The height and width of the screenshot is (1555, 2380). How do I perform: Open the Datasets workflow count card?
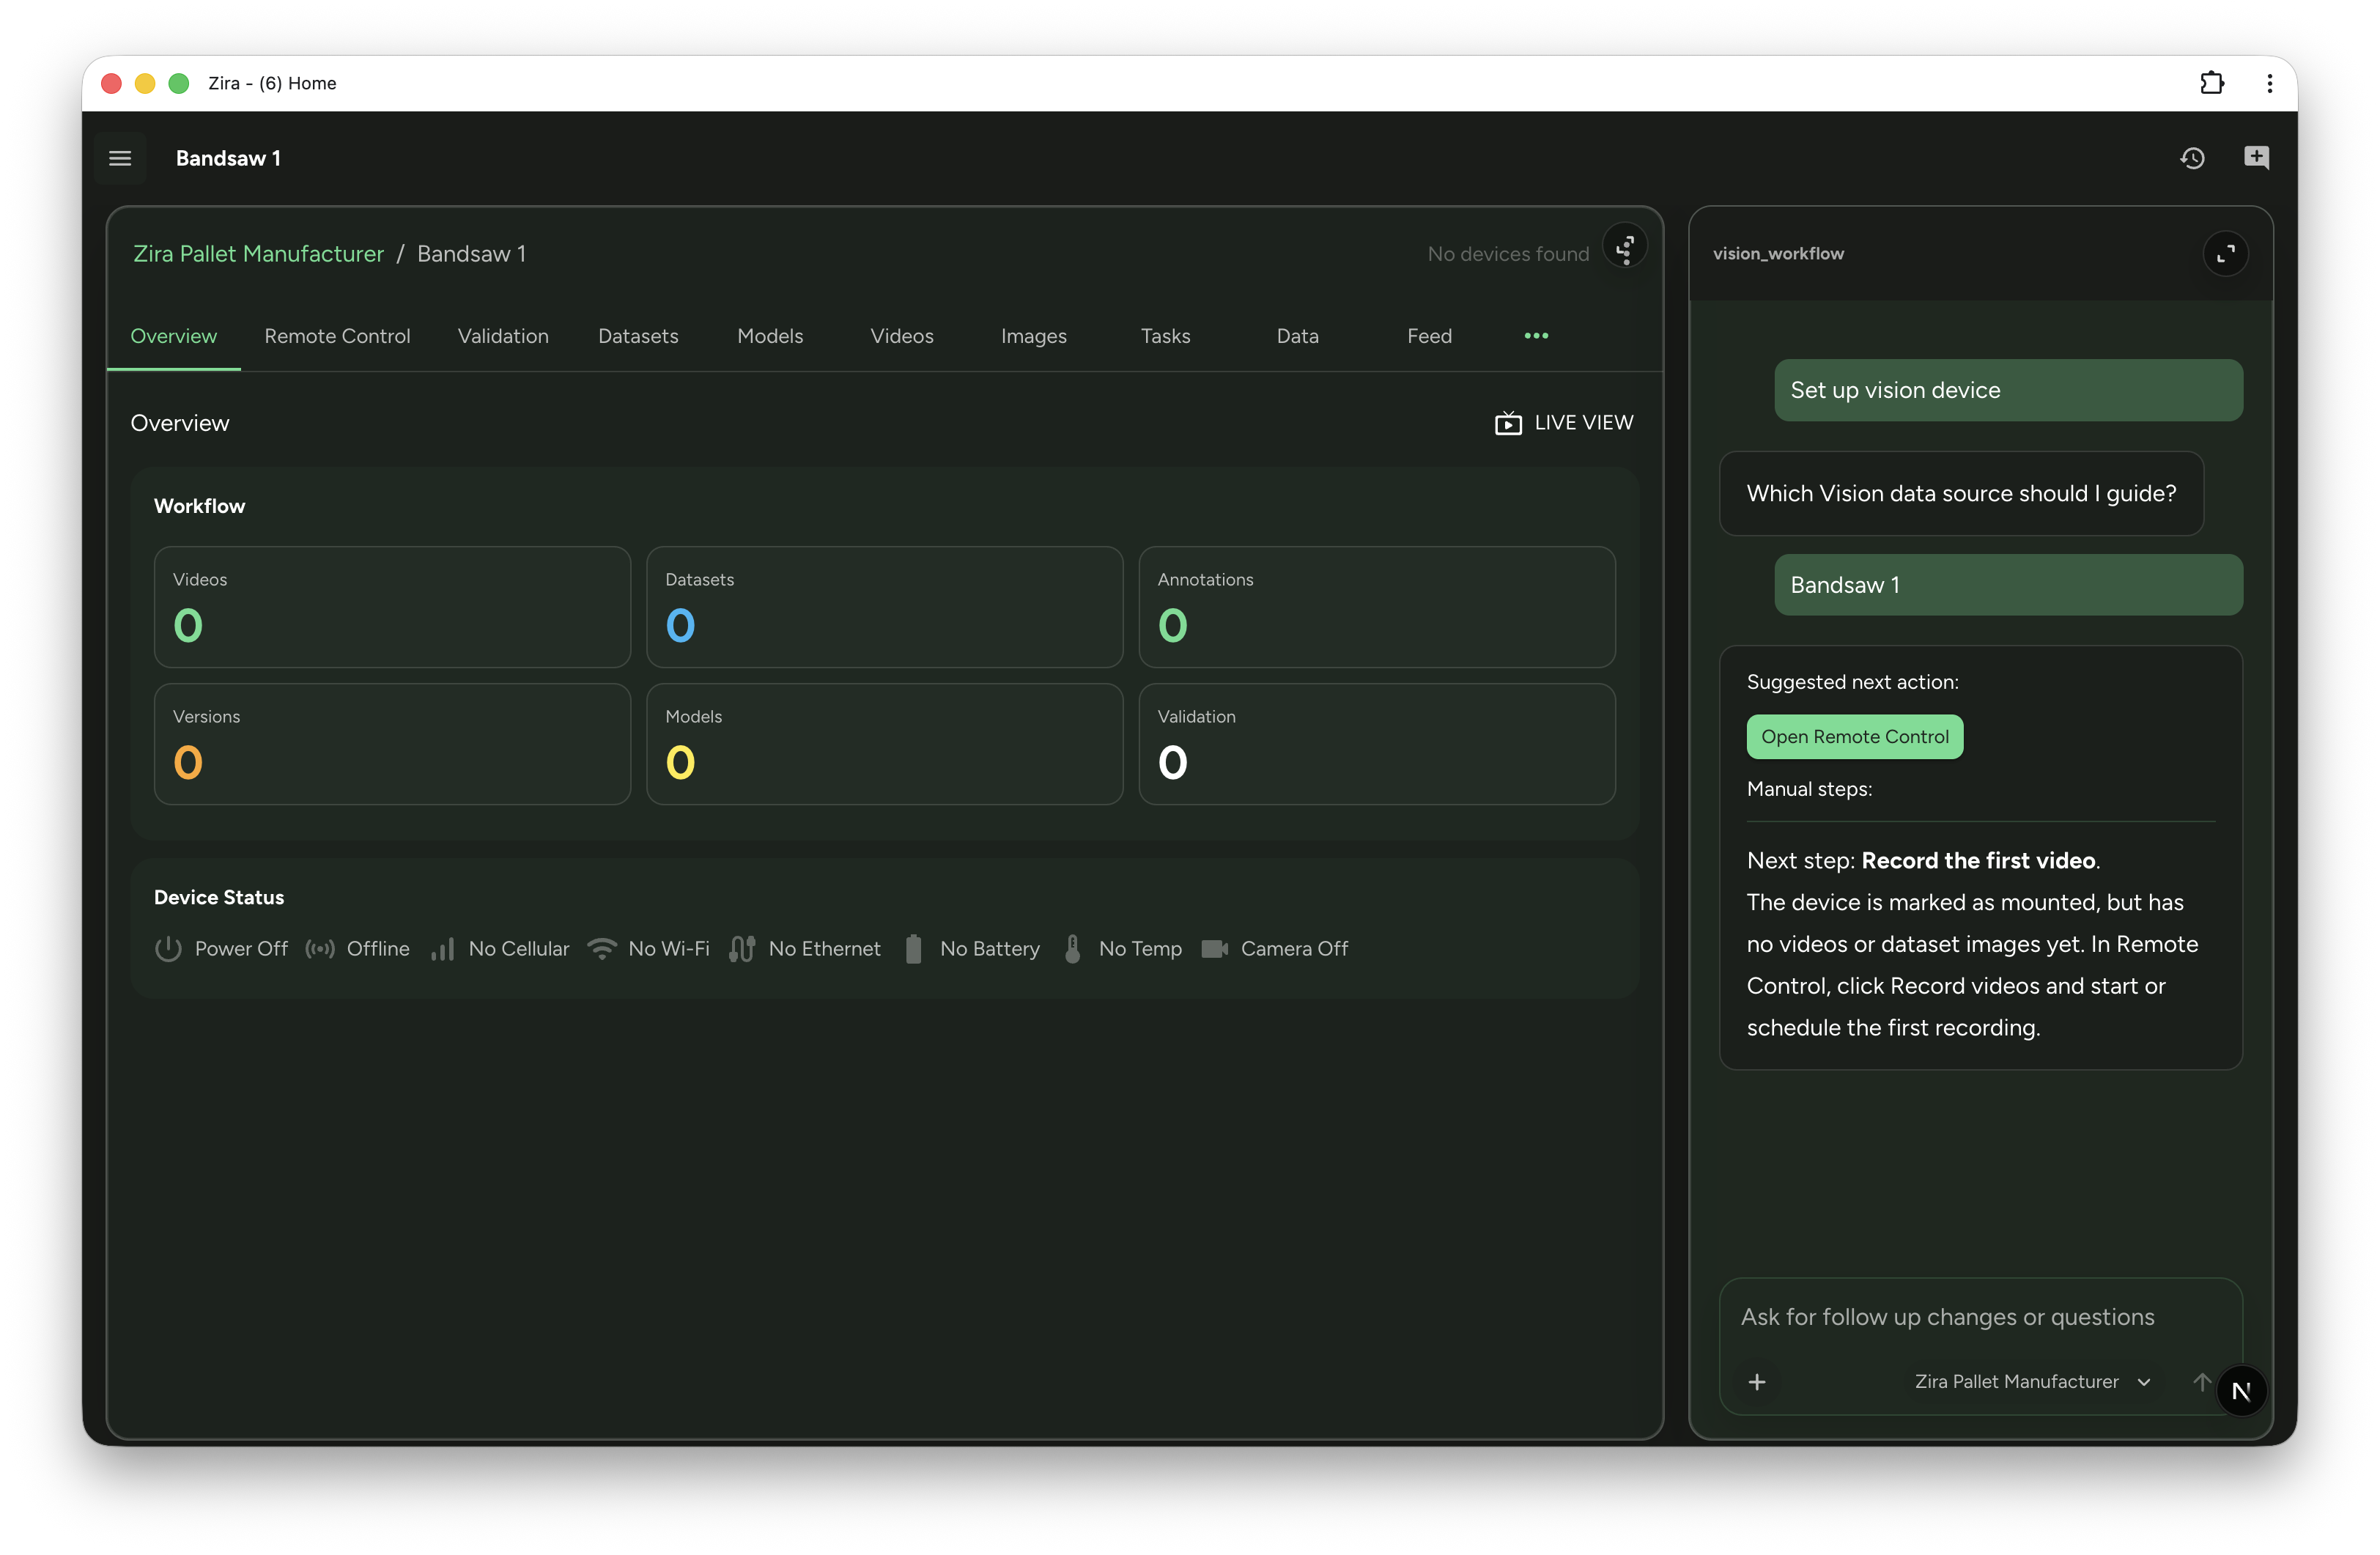point(885,607)
